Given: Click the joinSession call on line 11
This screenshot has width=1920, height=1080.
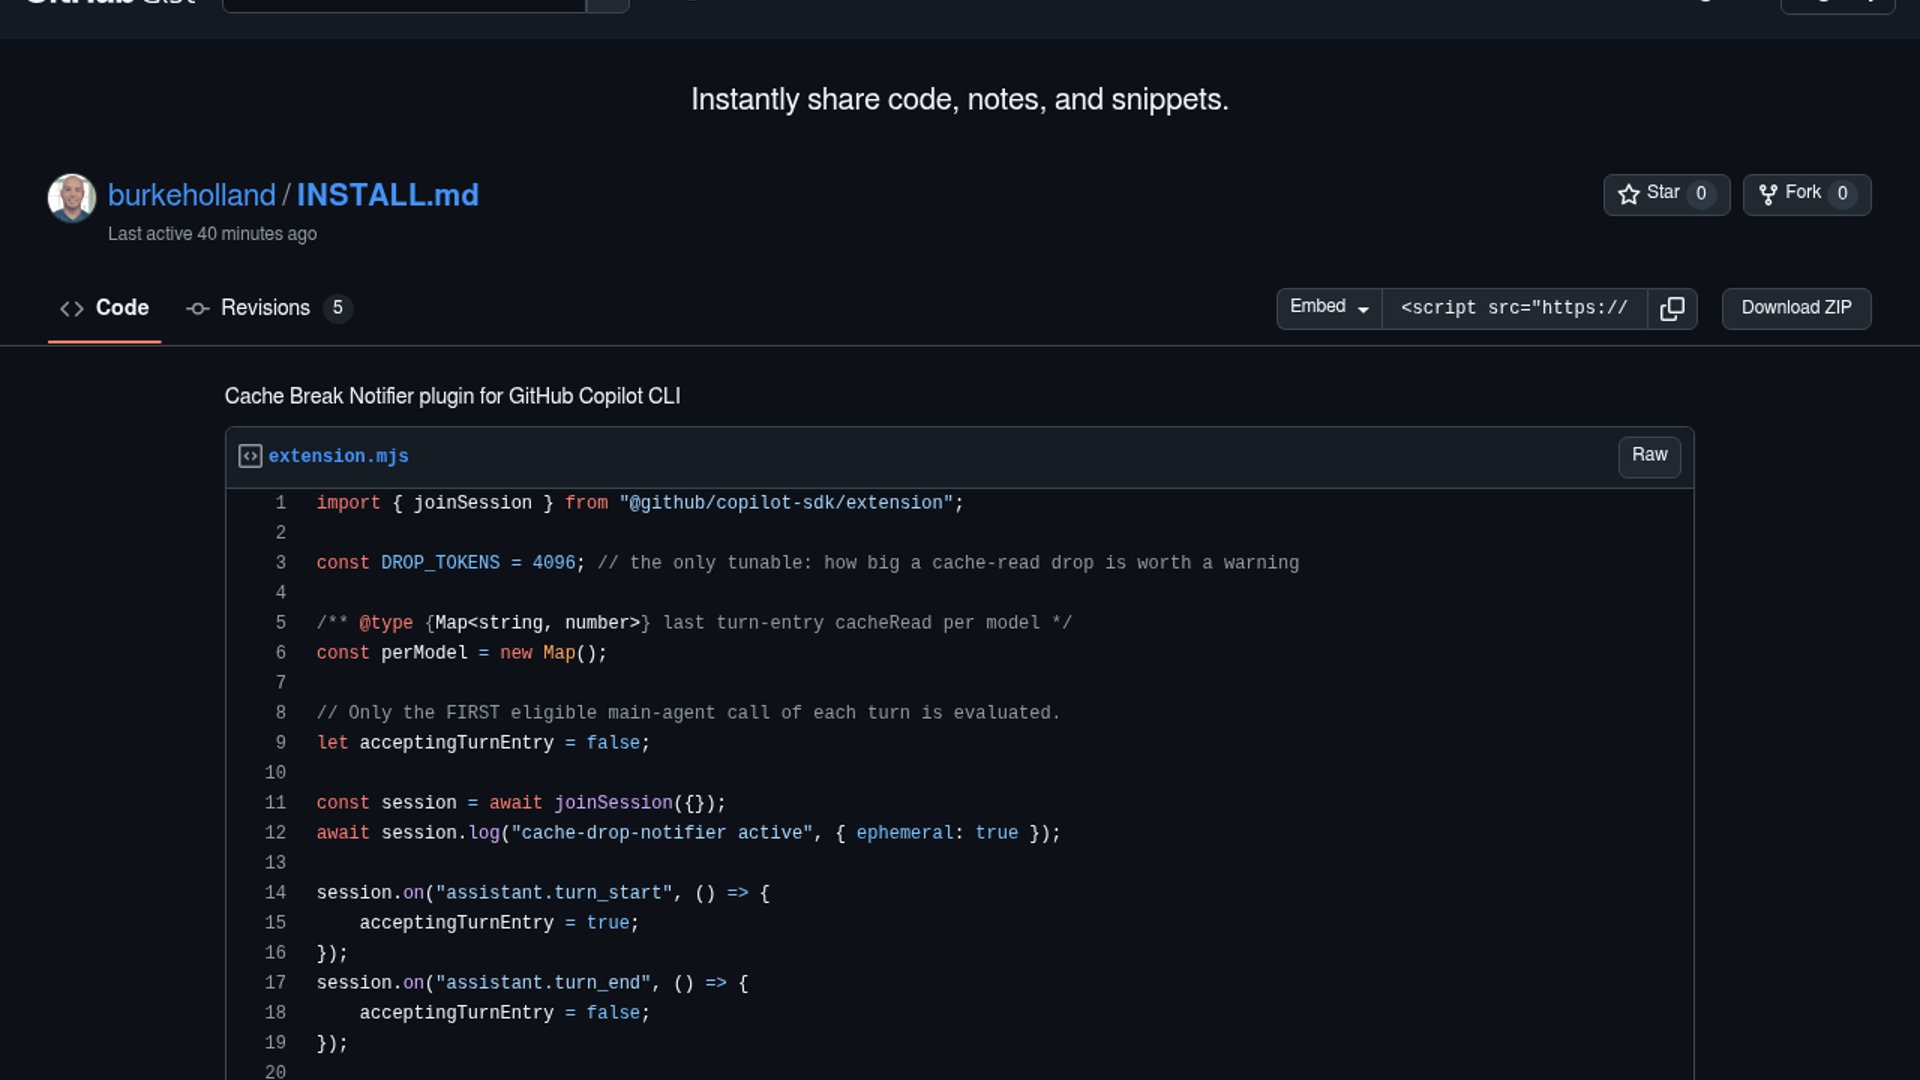Looking at the screenshot, I should pyautogui.click(x=613, y=803).
